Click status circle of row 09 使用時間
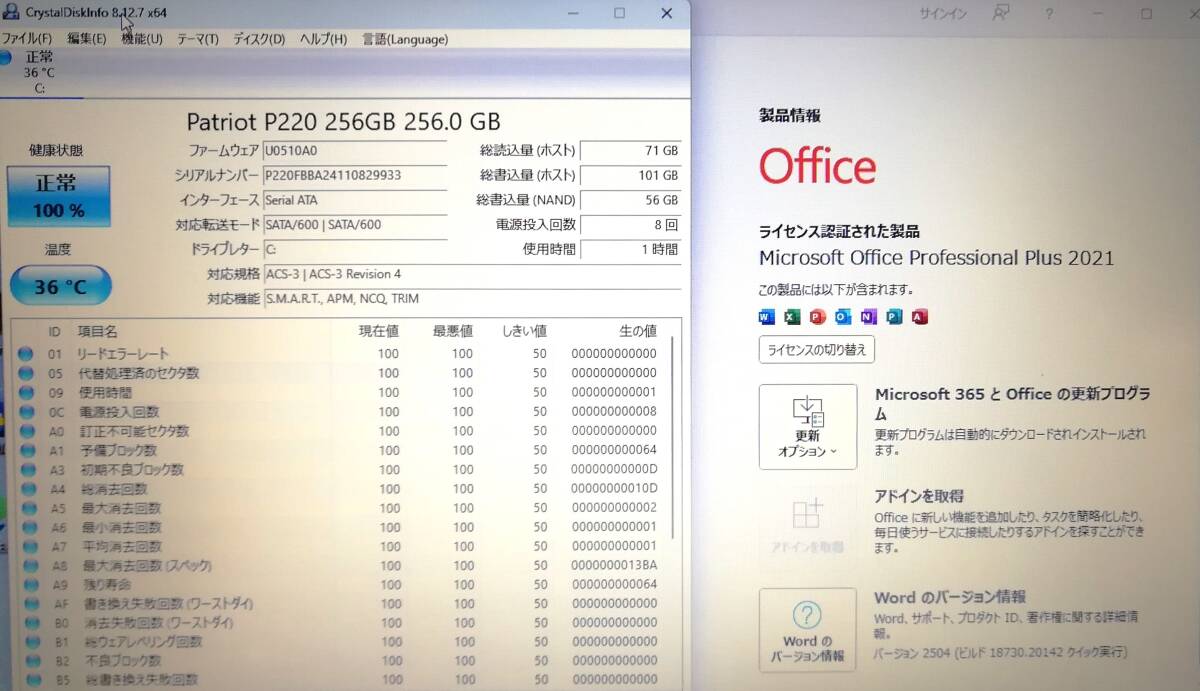This screenshot has width=1200, height=691. 27,392
